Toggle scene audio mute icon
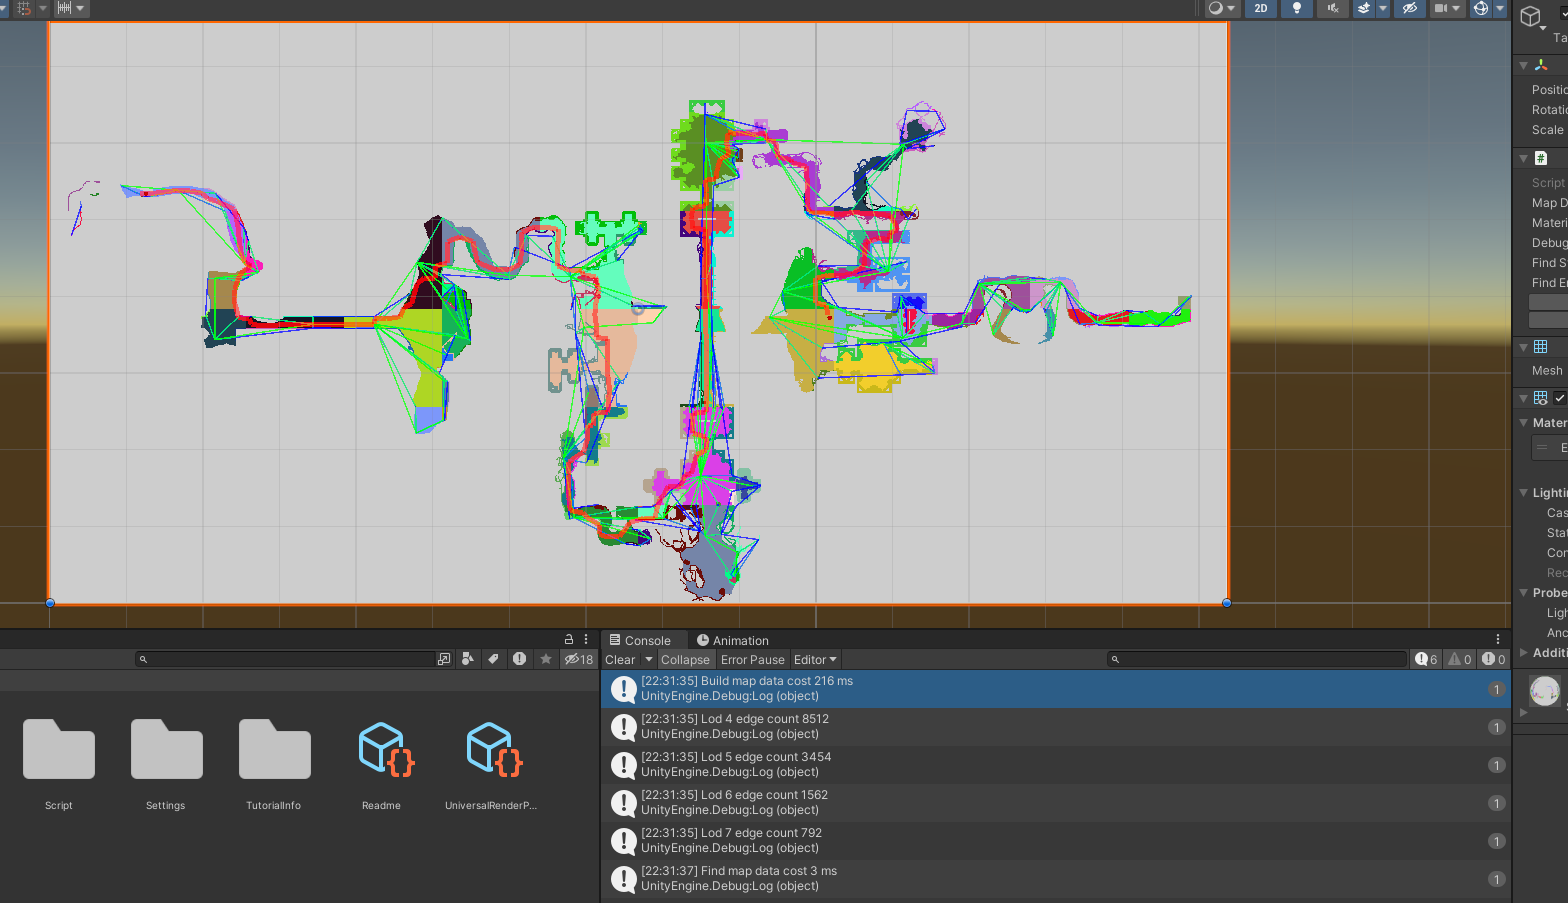 pos(1333,8)
